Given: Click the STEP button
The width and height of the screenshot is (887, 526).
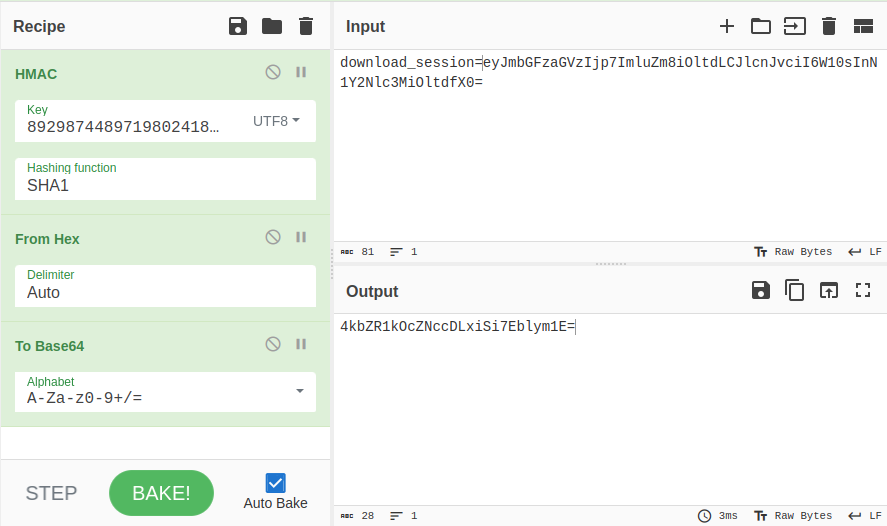Looking at the screenshot, I should pyautogui.click(x=51, y=493).
